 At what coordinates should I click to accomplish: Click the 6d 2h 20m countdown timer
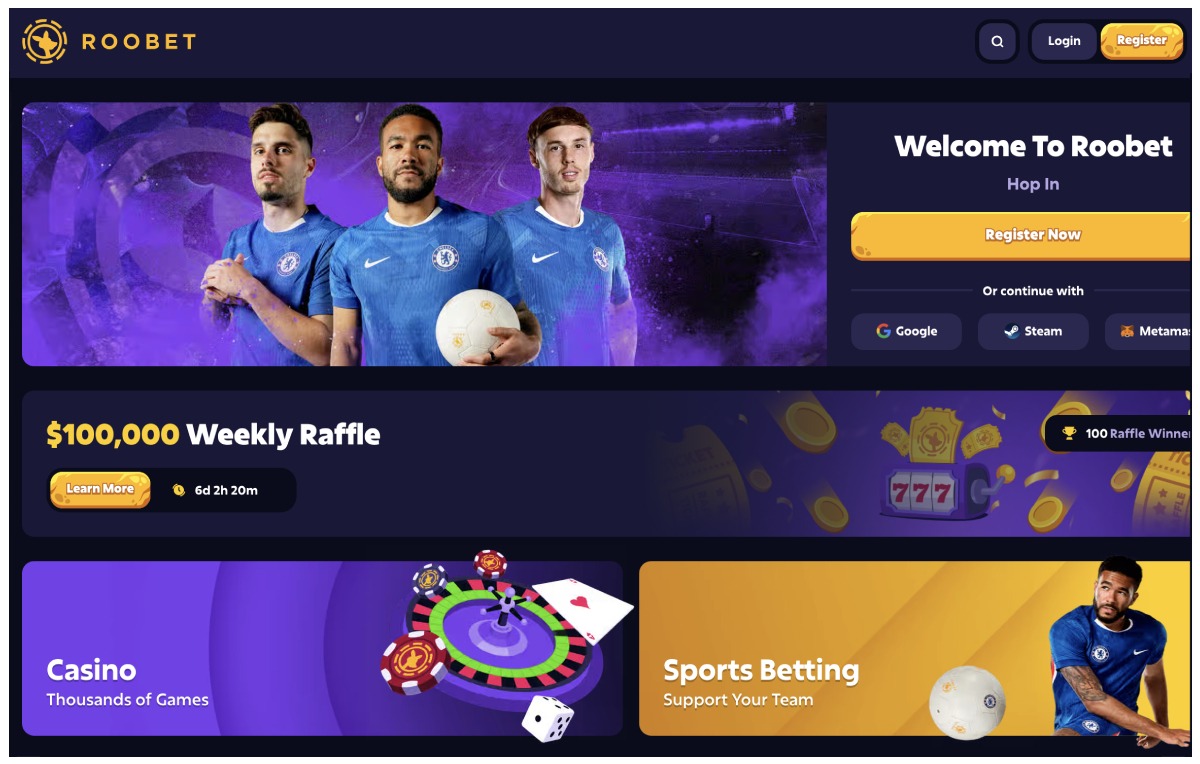(226, 490)
